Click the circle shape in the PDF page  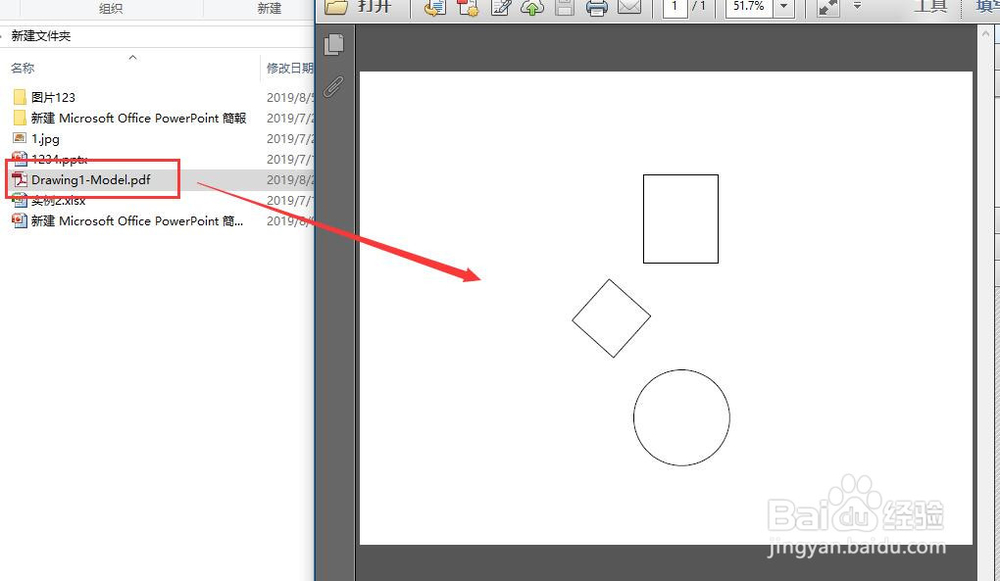[681, 418]
